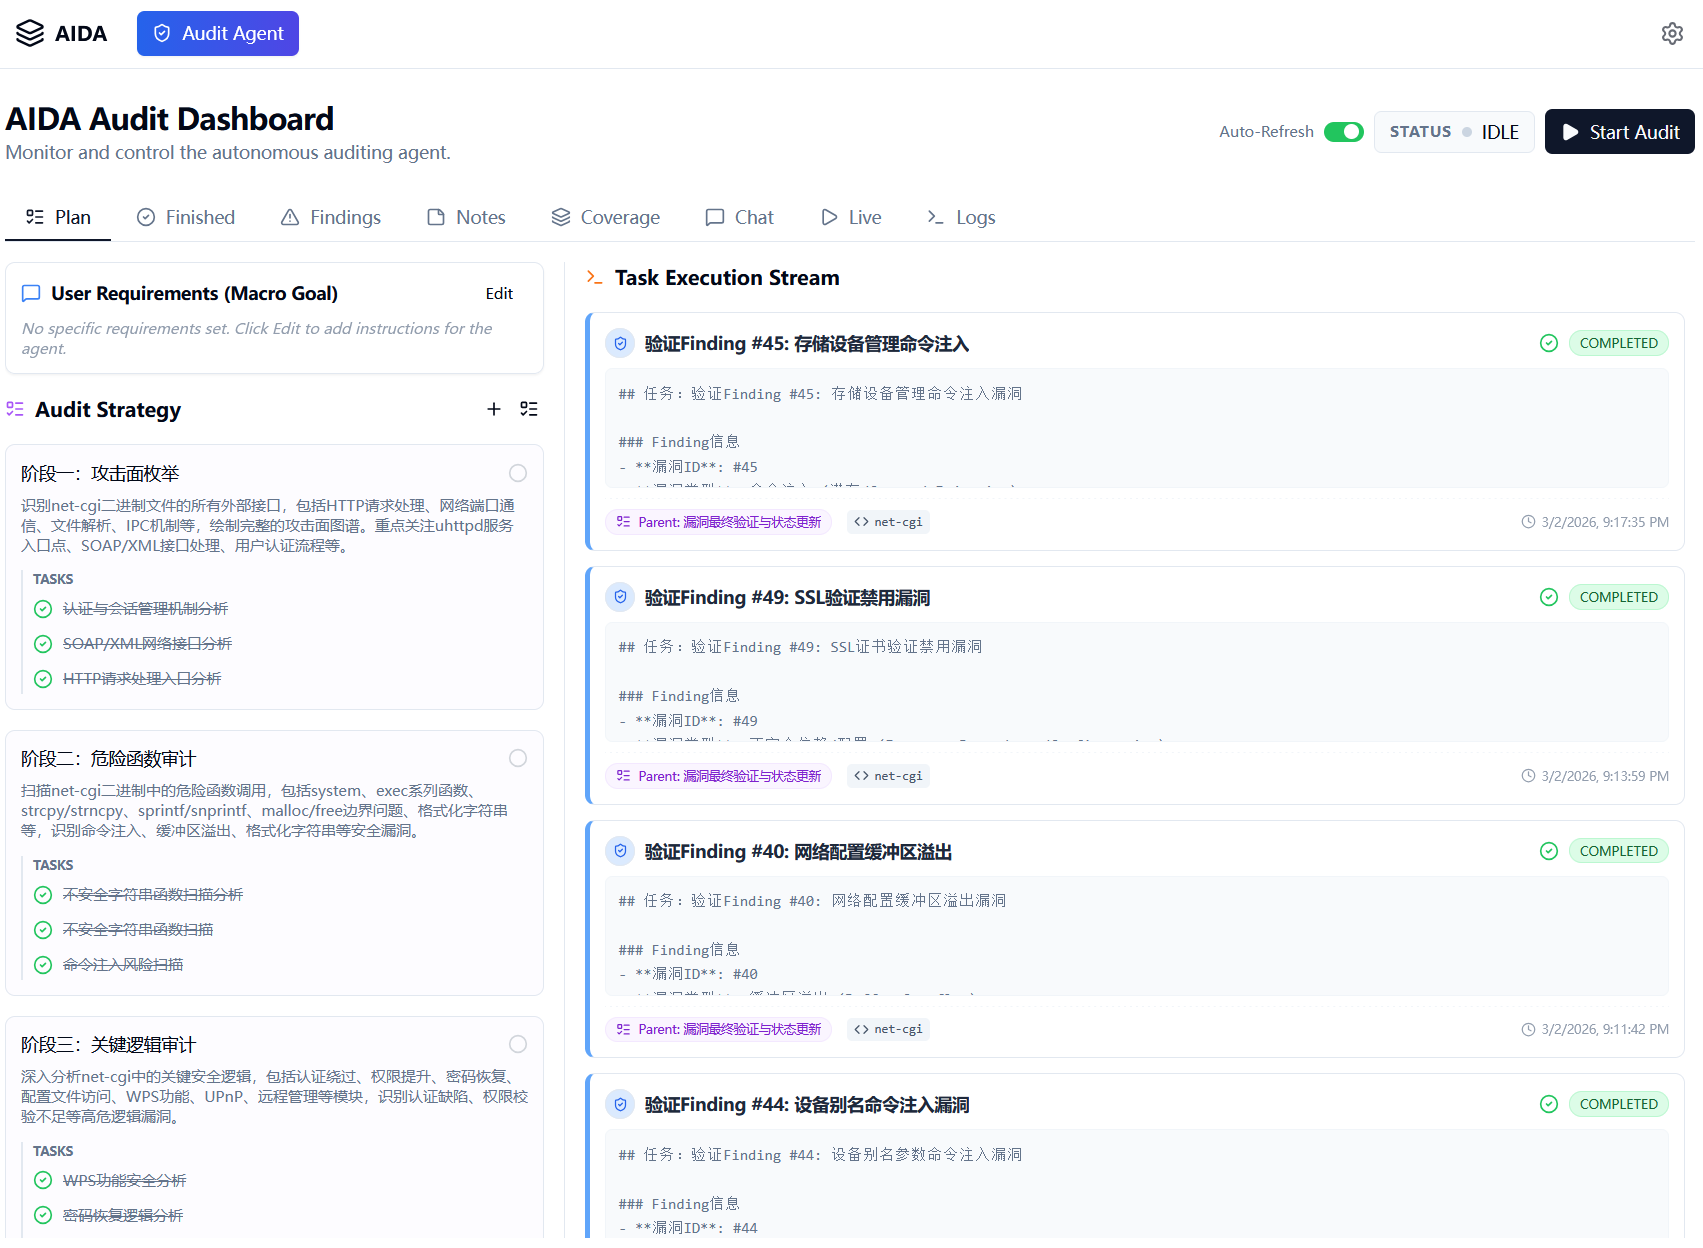Select the radio circle for 阶段二：危险函数审计
Image resolution: width=1703 pixels, height=1248 pixels.
518,758
